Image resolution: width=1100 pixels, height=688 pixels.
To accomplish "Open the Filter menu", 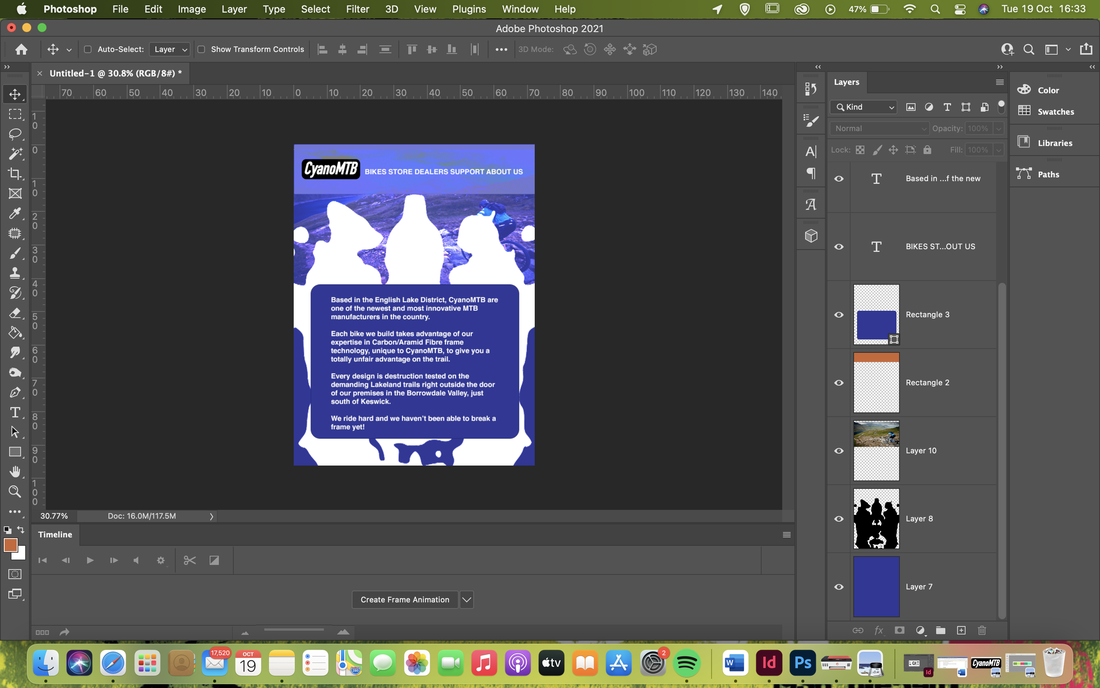I will pyautogui.click(x=357, y=9).
